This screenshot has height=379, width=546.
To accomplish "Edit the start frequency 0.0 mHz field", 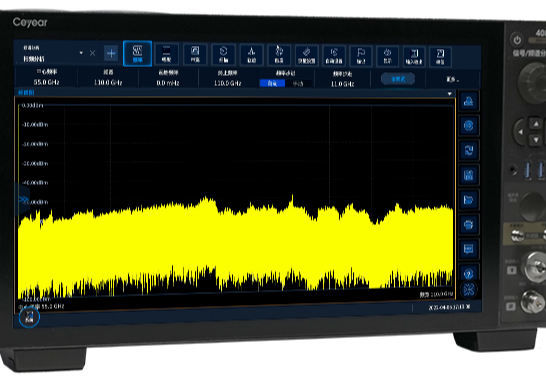I will point(168,78).
